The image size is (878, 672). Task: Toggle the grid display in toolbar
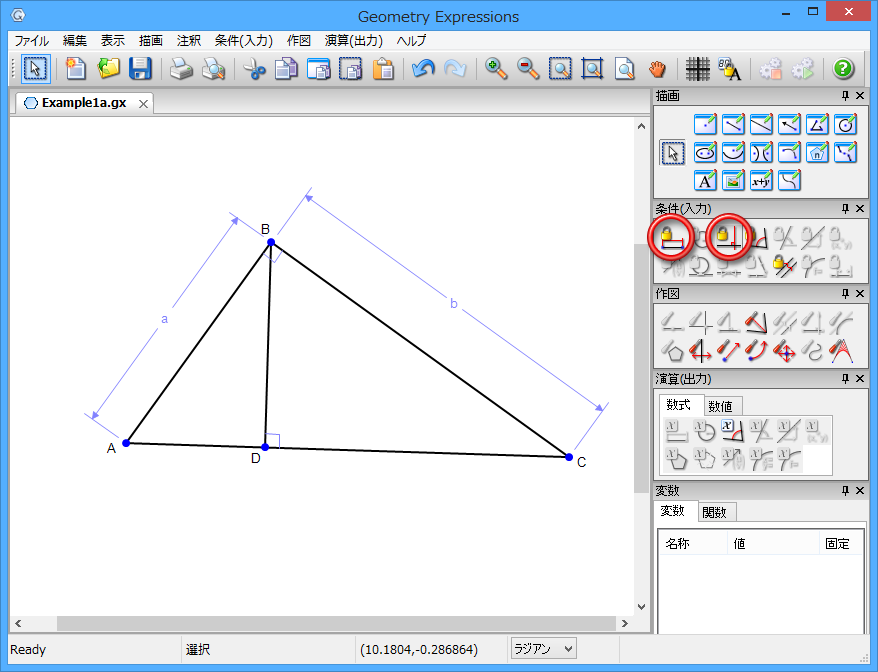click(x=698, y=69)
